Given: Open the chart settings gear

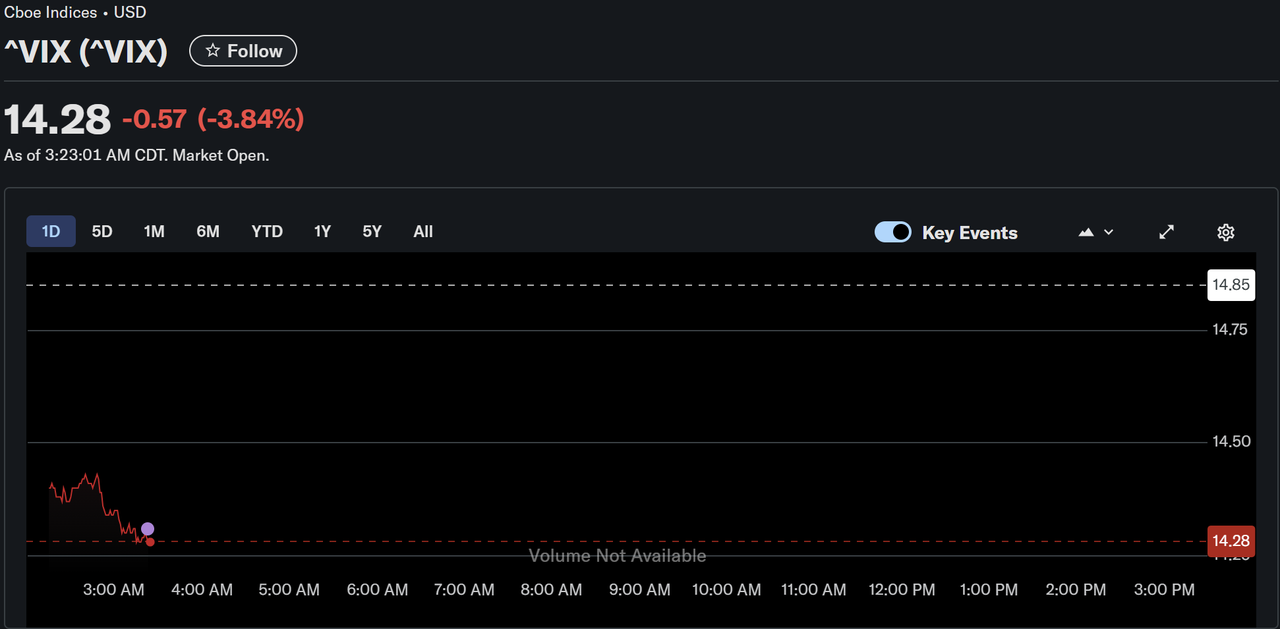Looking at the screenshot, I should click(1225, 231).
